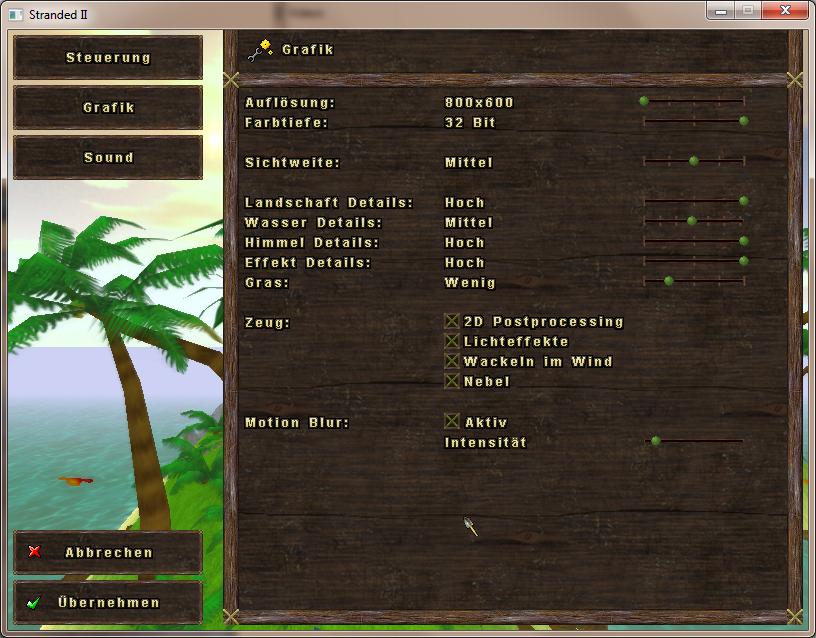This screenshot has width=816, height=638.
Task: Click the Abbrechen button
Action: (x=108, y=552)
